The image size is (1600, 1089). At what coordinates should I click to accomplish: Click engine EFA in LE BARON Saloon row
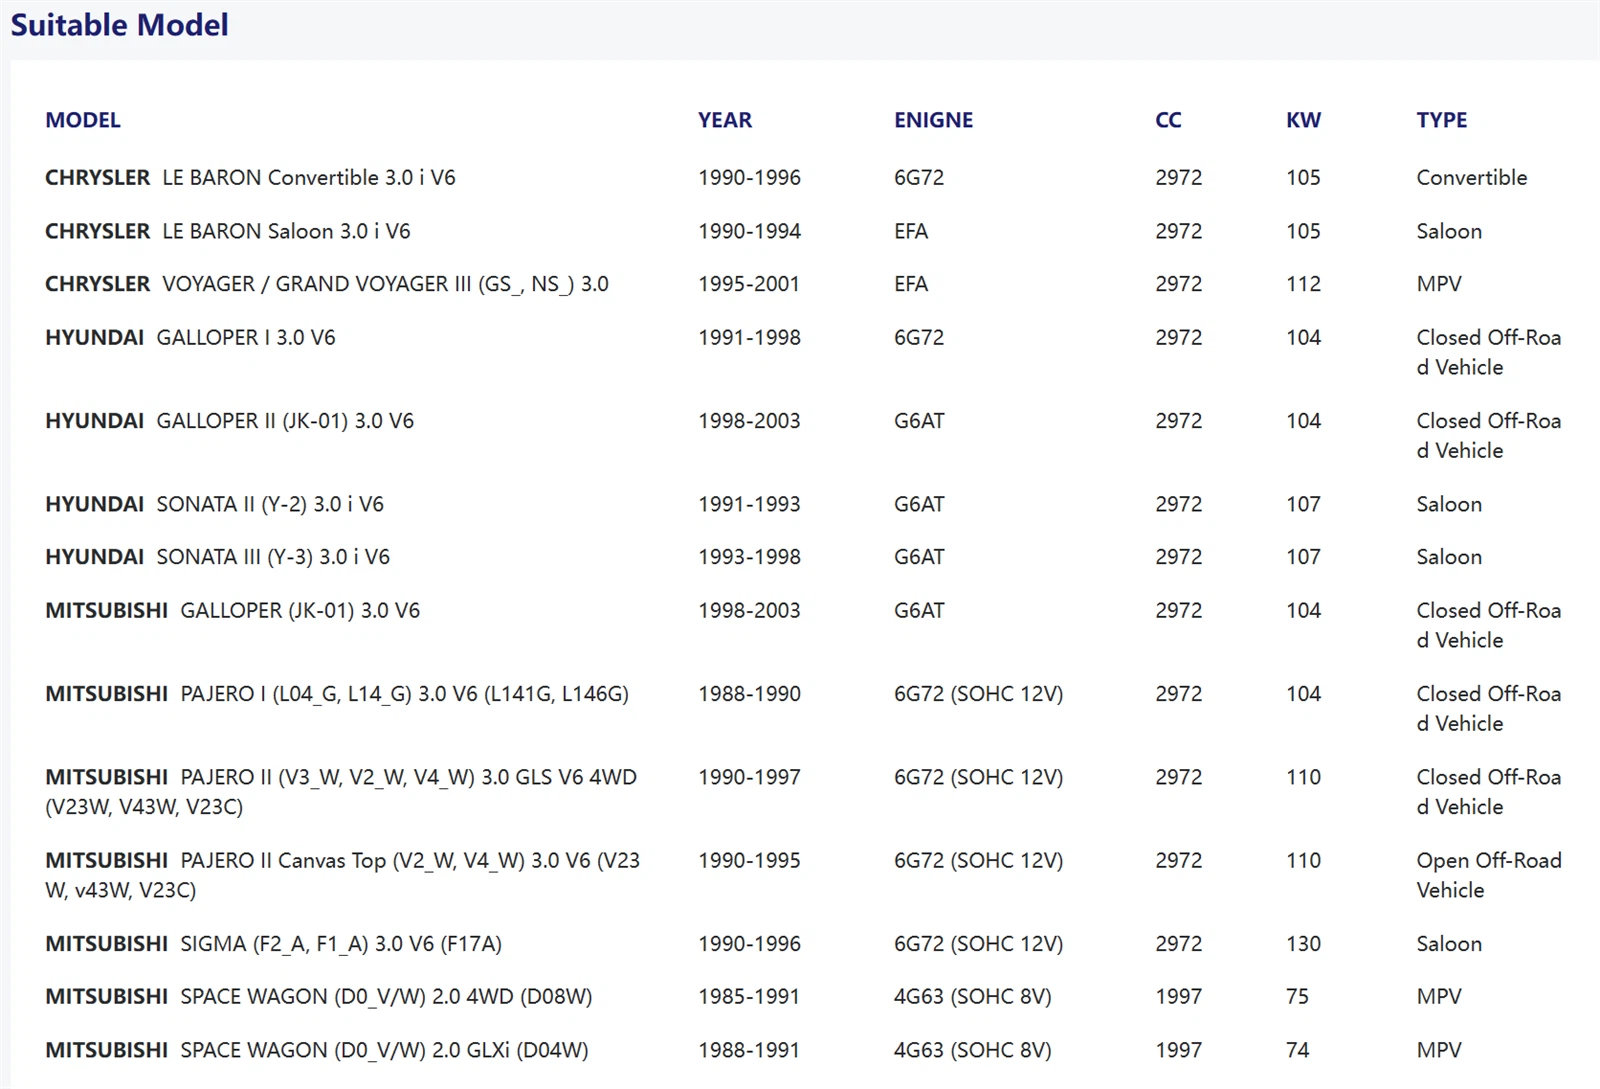pyautogui.click(x=911, y=231)
